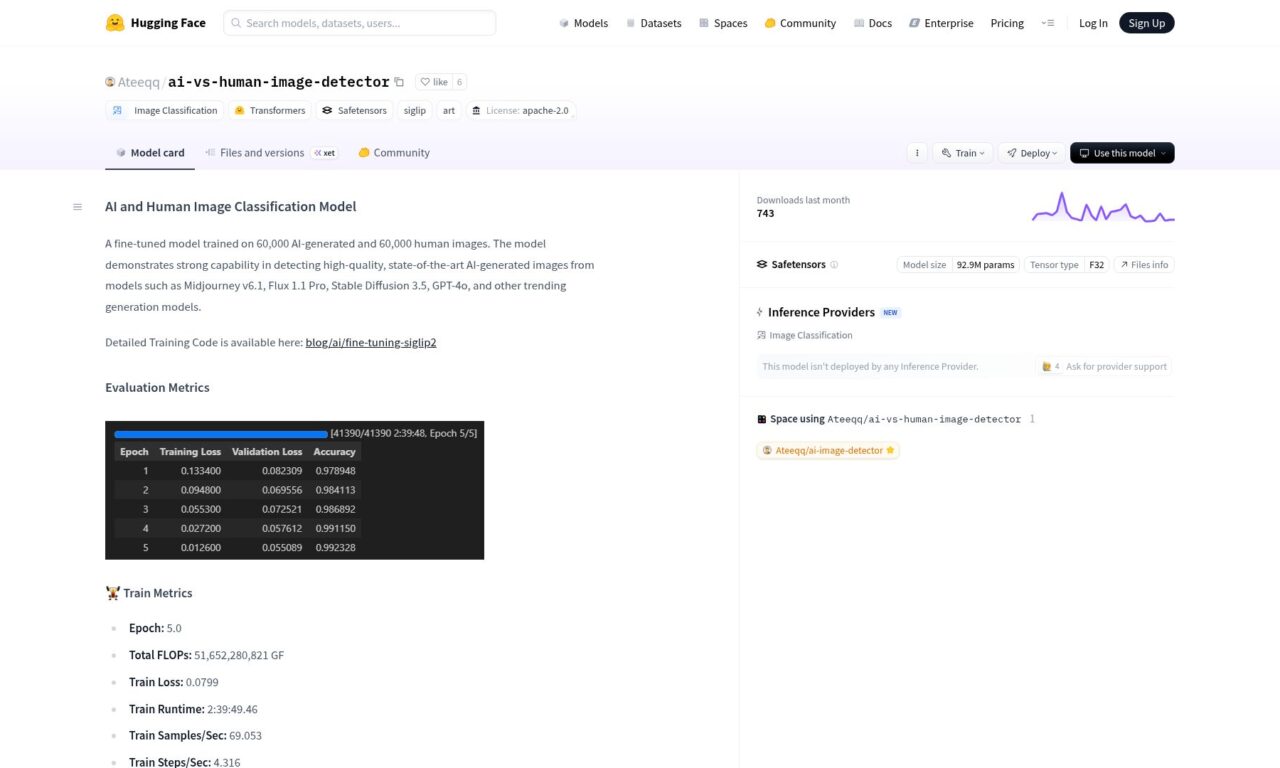Click the AI and Human Image Classification heading
This screenshot has width=1280, height=768.
(x=231, y=207)
